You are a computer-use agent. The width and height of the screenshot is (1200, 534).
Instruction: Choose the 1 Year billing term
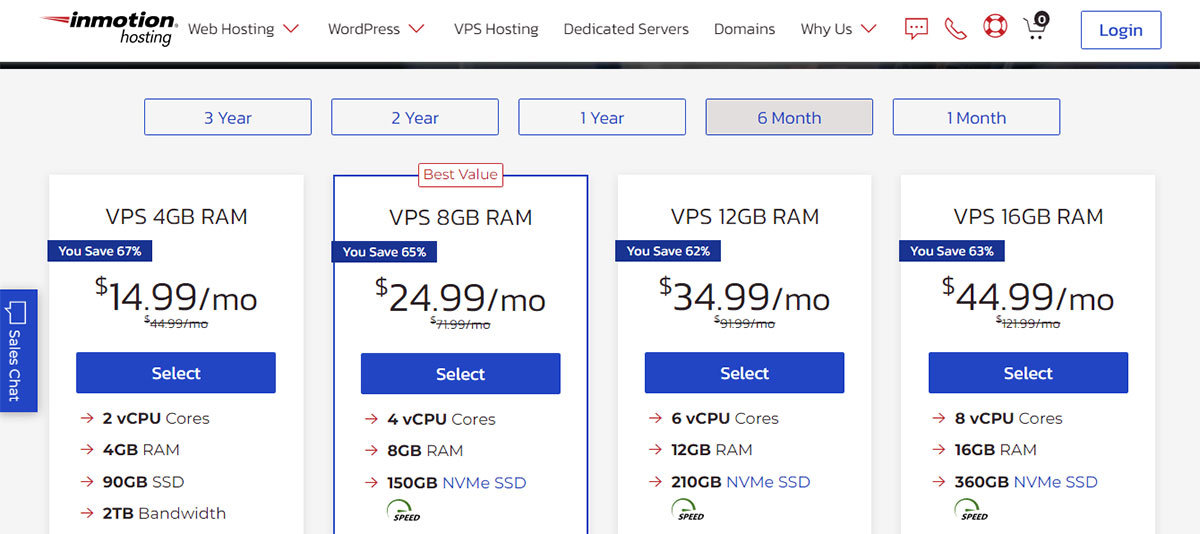click(x=602, y=117)
